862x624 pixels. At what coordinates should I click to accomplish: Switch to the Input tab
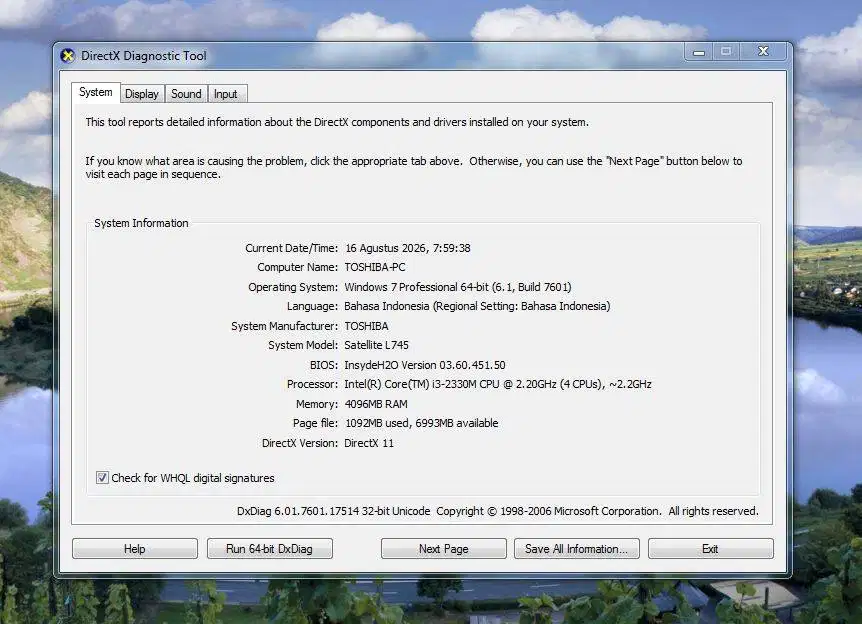pos(226,94)
